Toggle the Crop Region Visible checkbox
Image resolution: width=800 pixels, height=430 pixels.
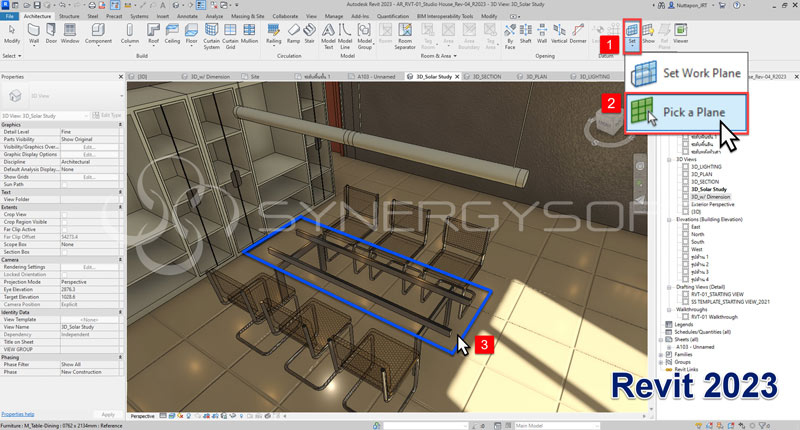[64, 222]
